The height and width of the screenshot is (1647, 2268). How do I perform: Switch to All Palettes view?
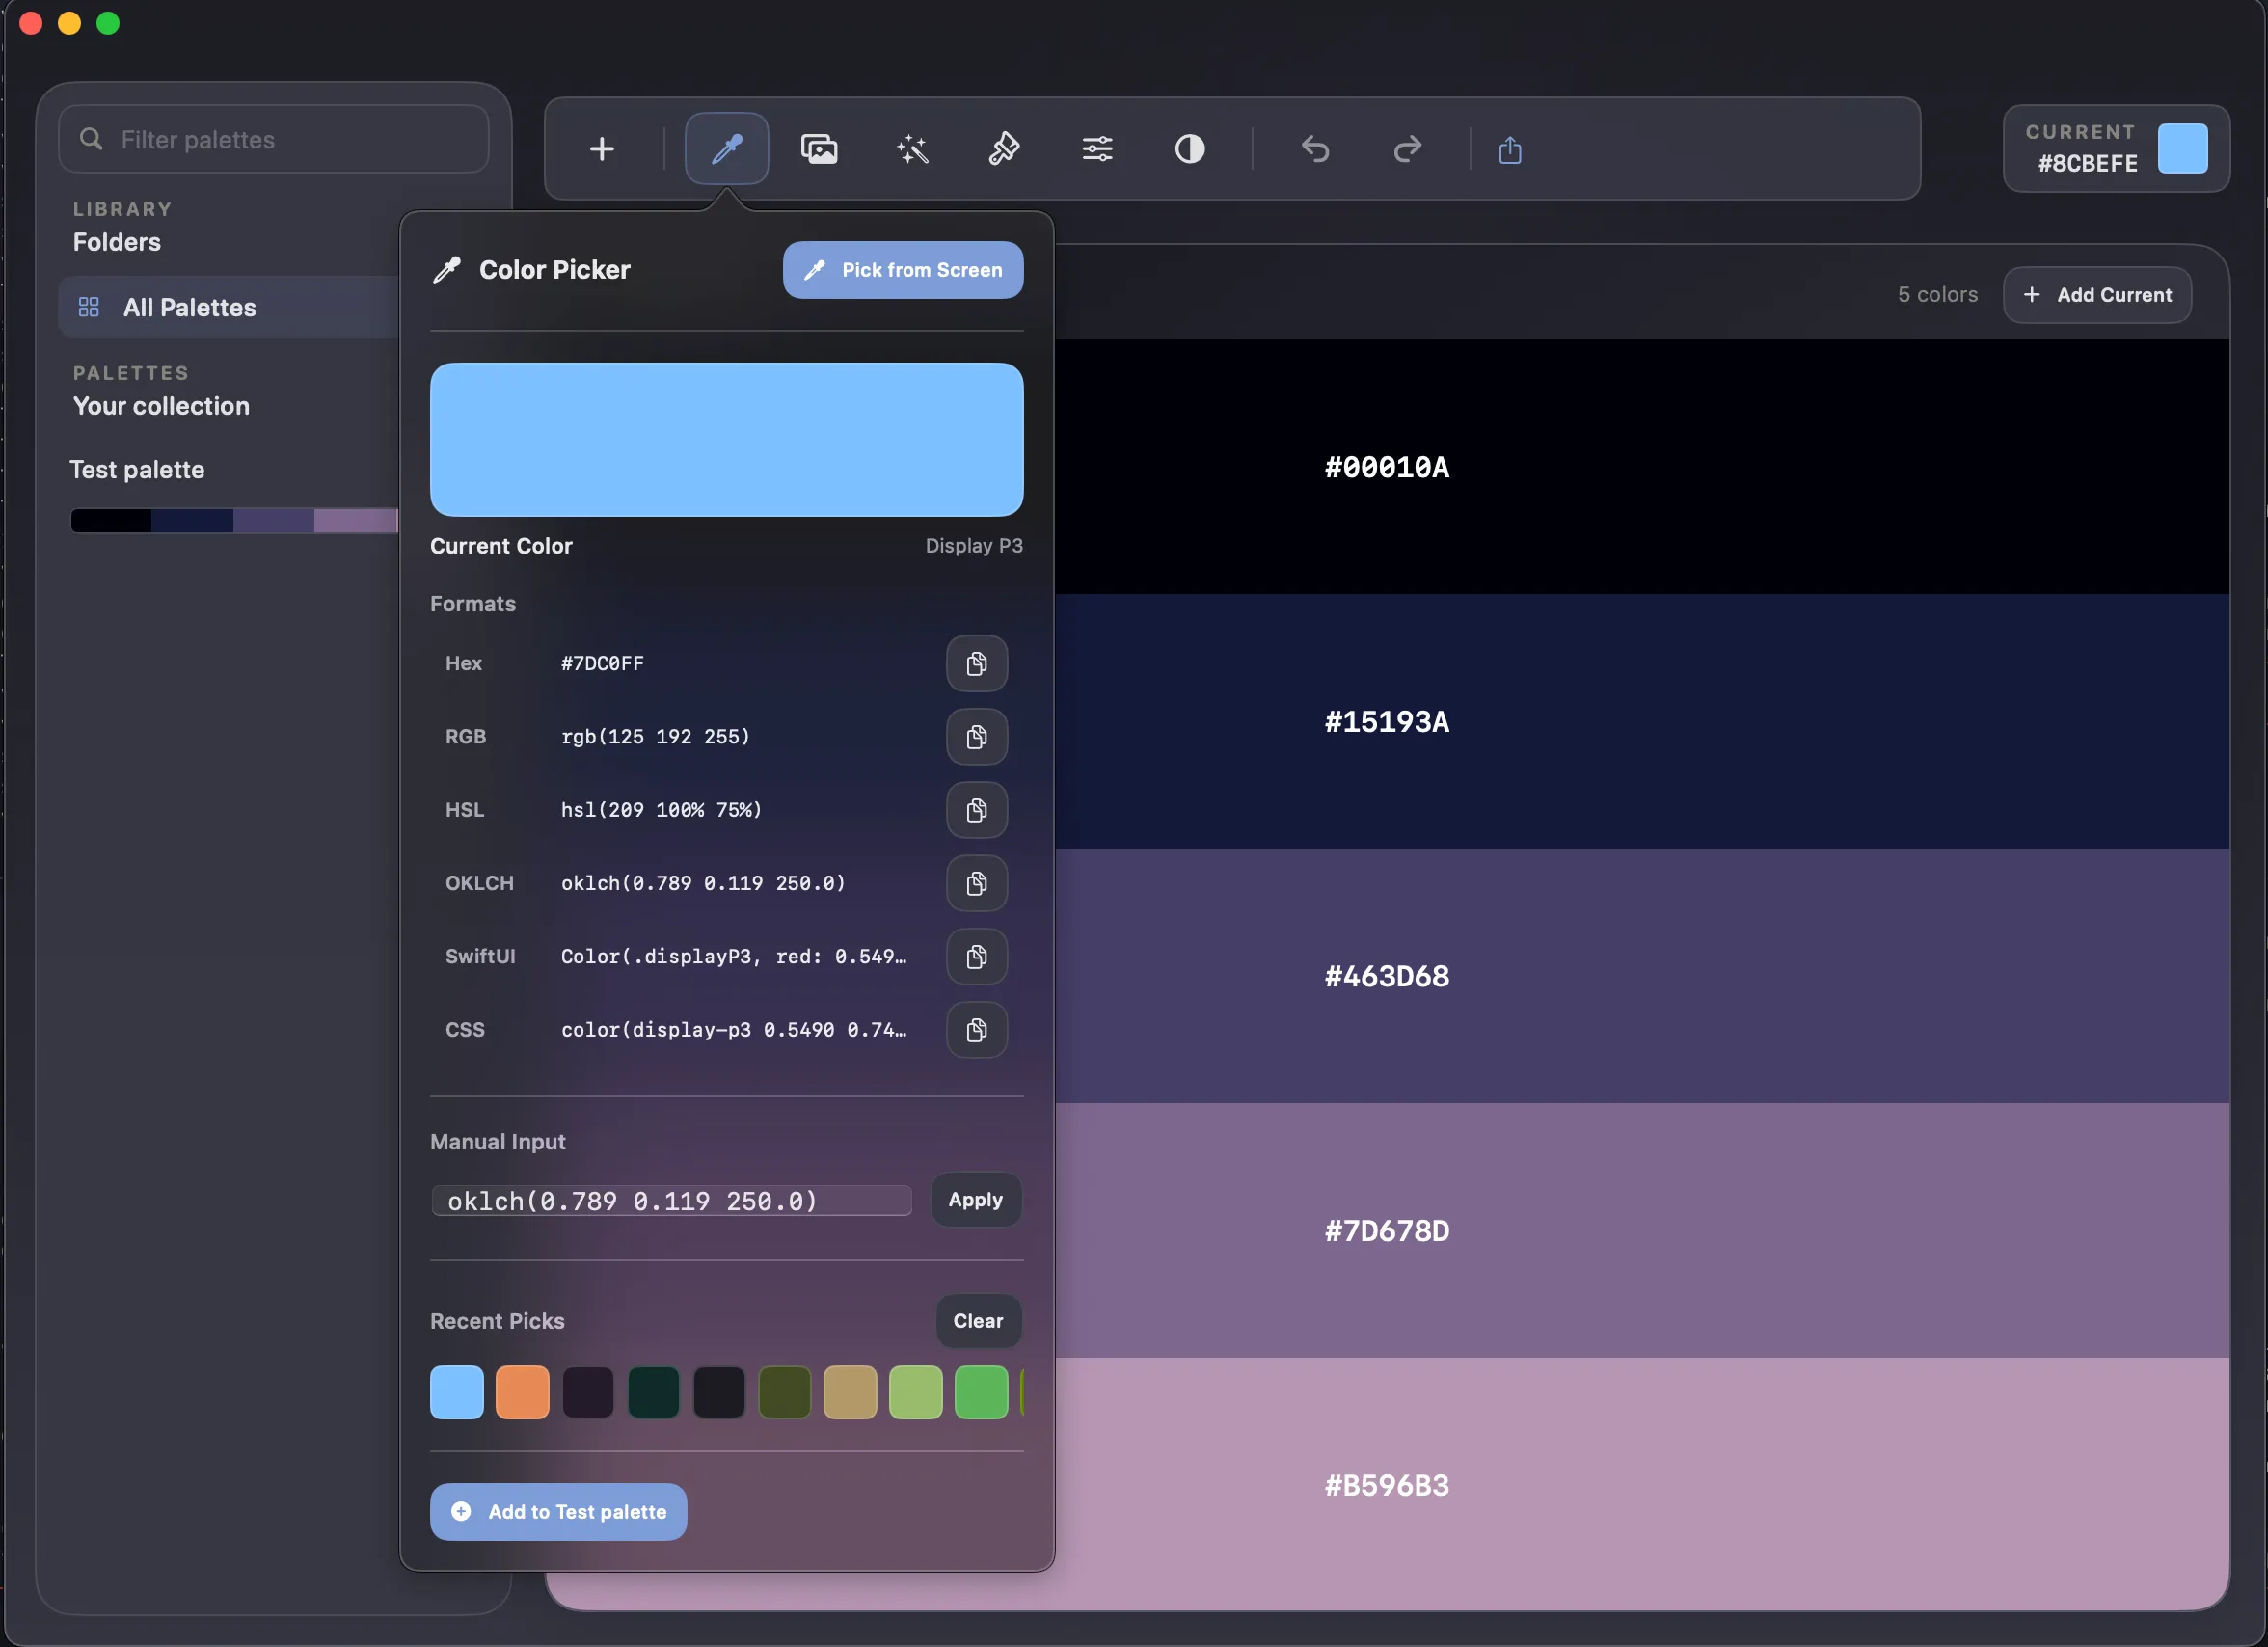(x=189, y=307)
